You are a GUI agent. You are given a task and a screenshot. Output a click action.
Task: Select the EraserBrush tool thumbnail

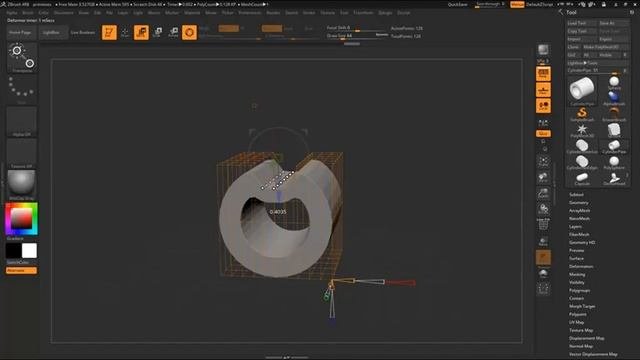(614, 114)
